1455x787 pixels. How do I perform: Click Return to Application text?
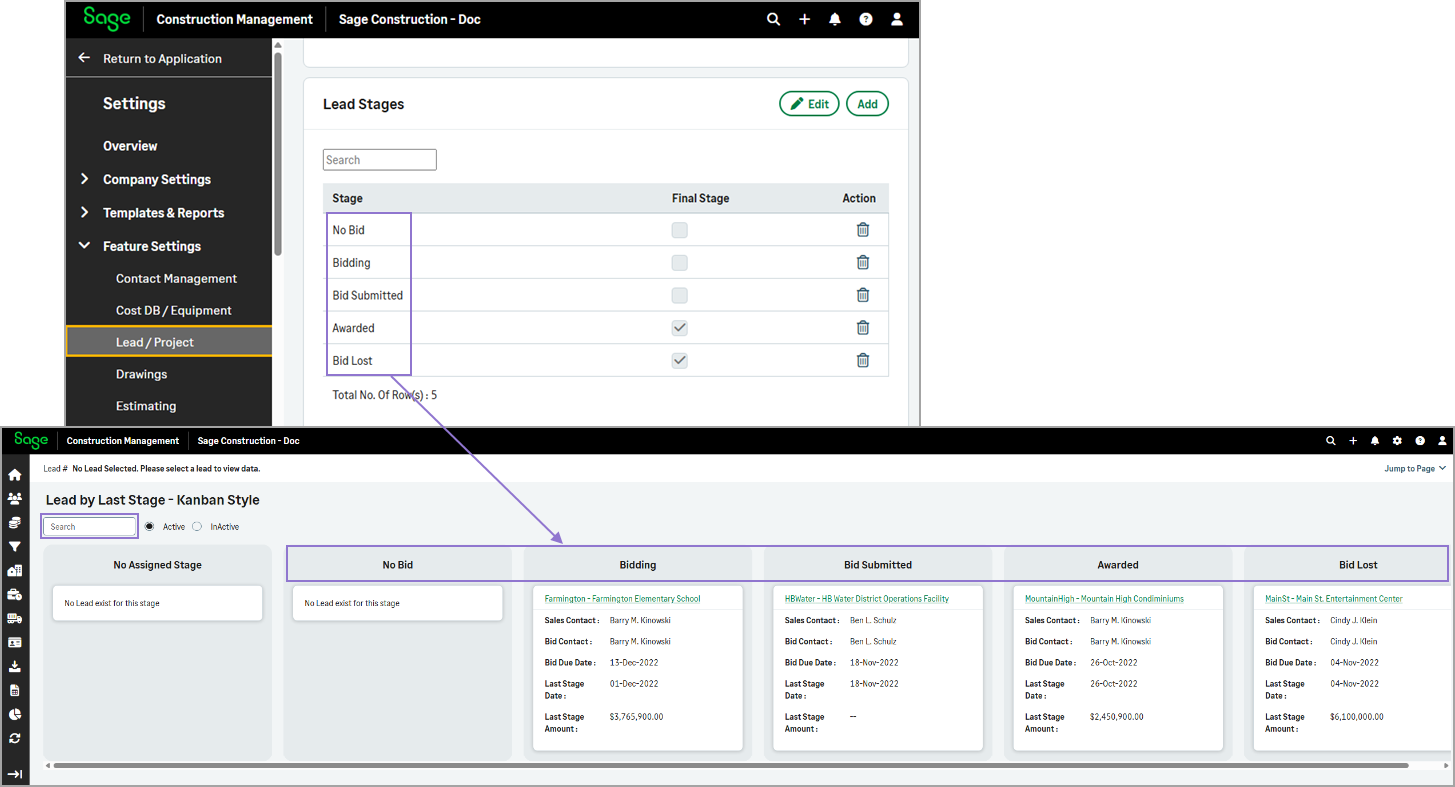(x=162, y=59)
